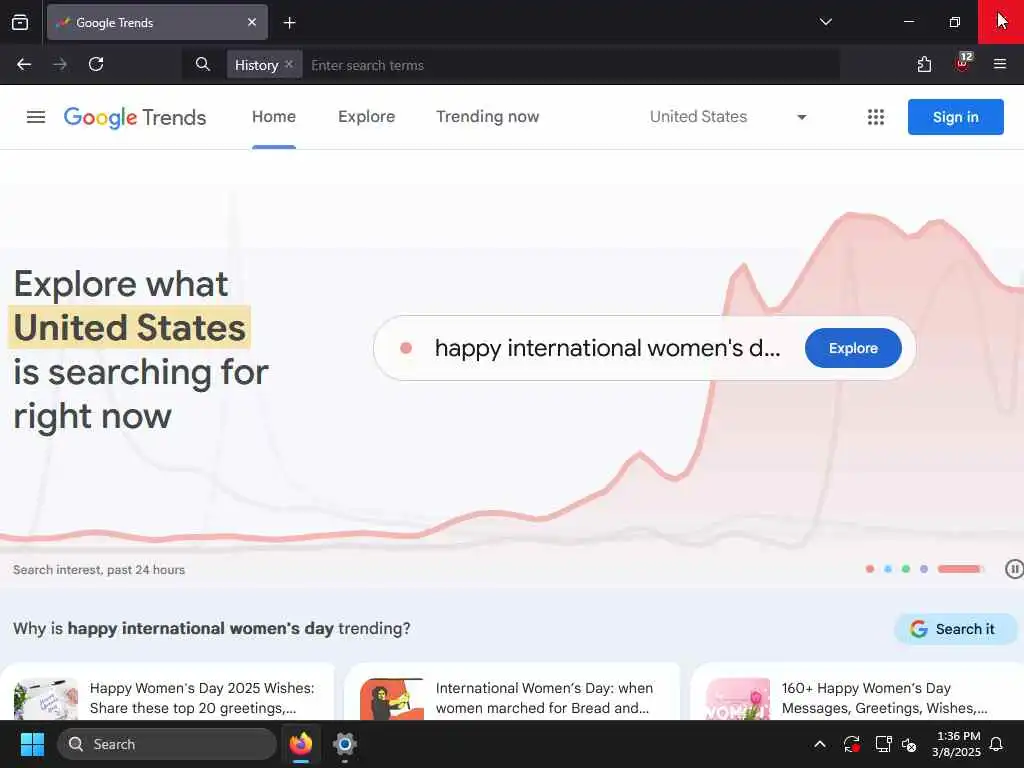Click the Search interest, past 24 hours label

(99, 569)
